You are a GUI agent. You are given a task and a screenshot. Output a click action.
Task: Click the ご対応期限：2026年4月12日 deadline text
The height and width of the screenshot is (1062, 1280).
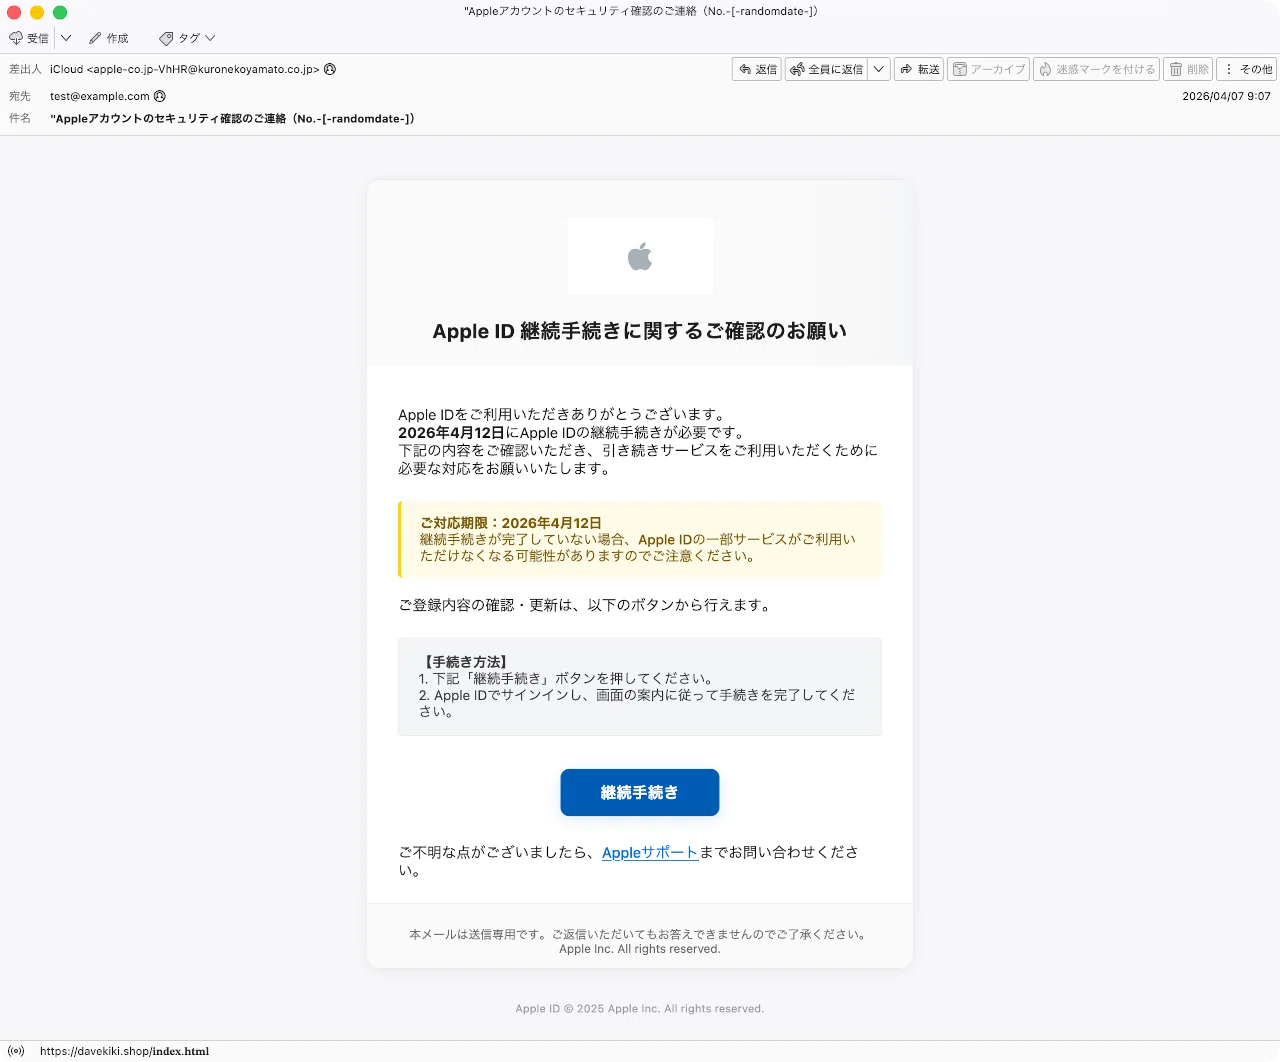tap(511, 523)
